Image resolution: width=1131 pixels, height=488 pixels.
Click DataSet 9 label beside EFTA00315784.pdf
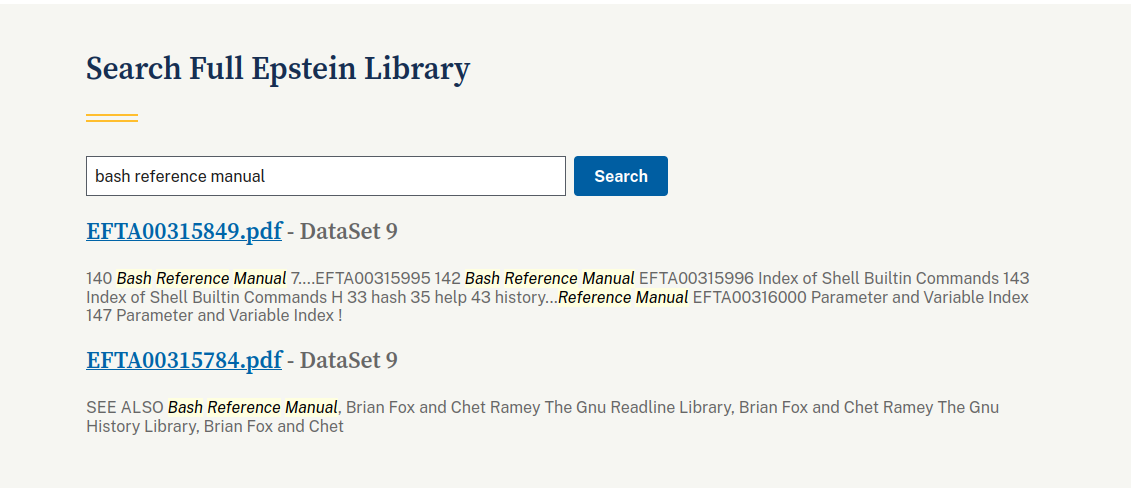(x=348, y=361)
